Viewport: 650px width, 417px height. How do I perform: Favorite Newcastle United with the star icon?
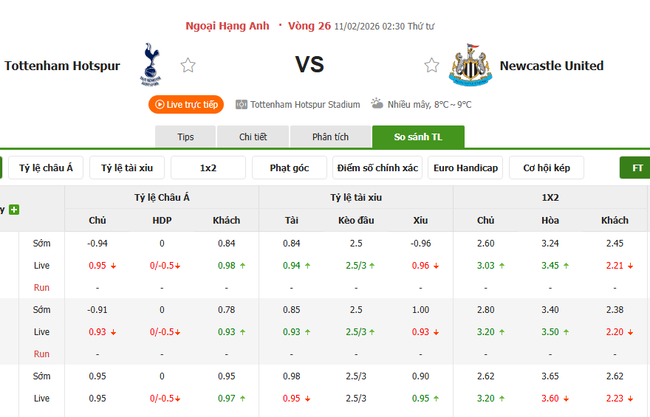pos(431,66)
